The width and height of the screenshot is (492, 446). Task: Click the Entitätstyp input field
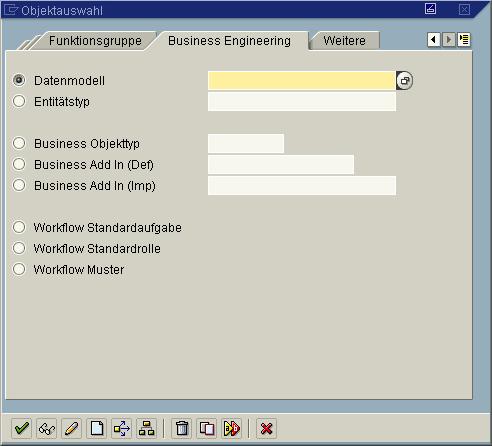pos(302,101)
